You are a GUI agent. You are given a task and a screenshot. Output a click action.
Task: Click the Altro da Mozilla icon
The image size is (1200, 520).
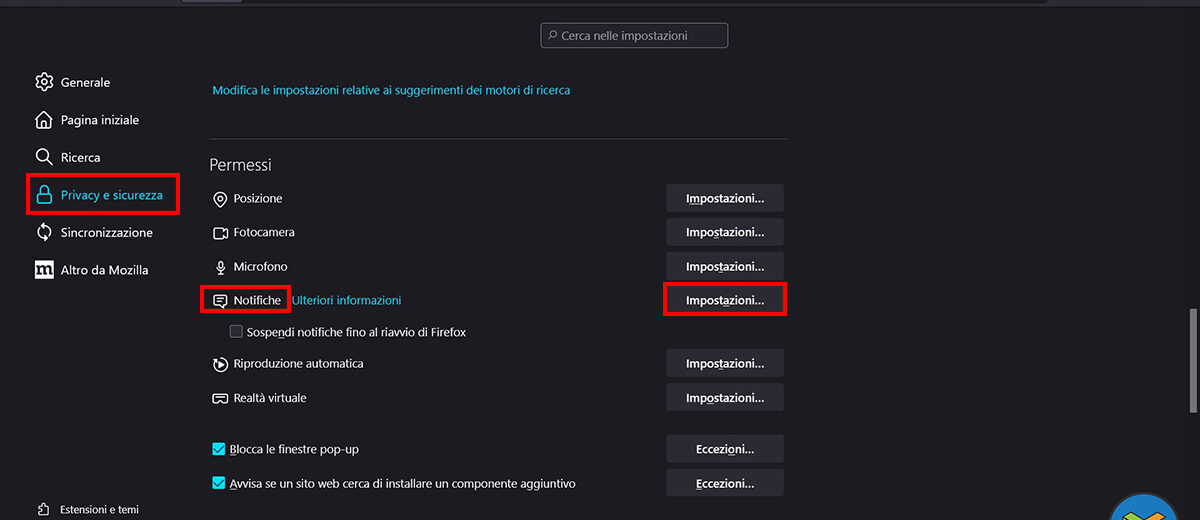click(44, 270)
